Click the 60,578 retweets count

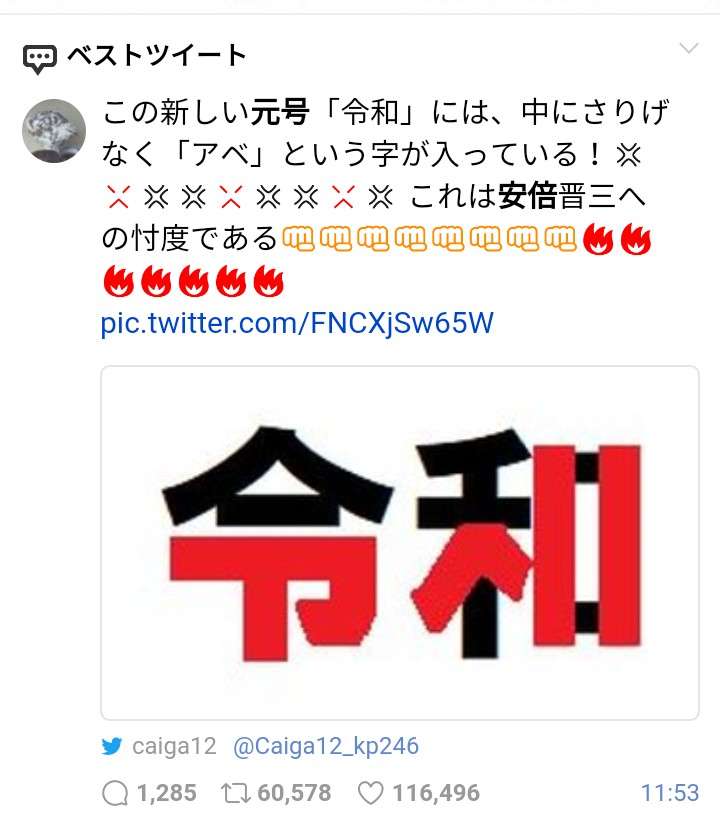pos(294,793)
